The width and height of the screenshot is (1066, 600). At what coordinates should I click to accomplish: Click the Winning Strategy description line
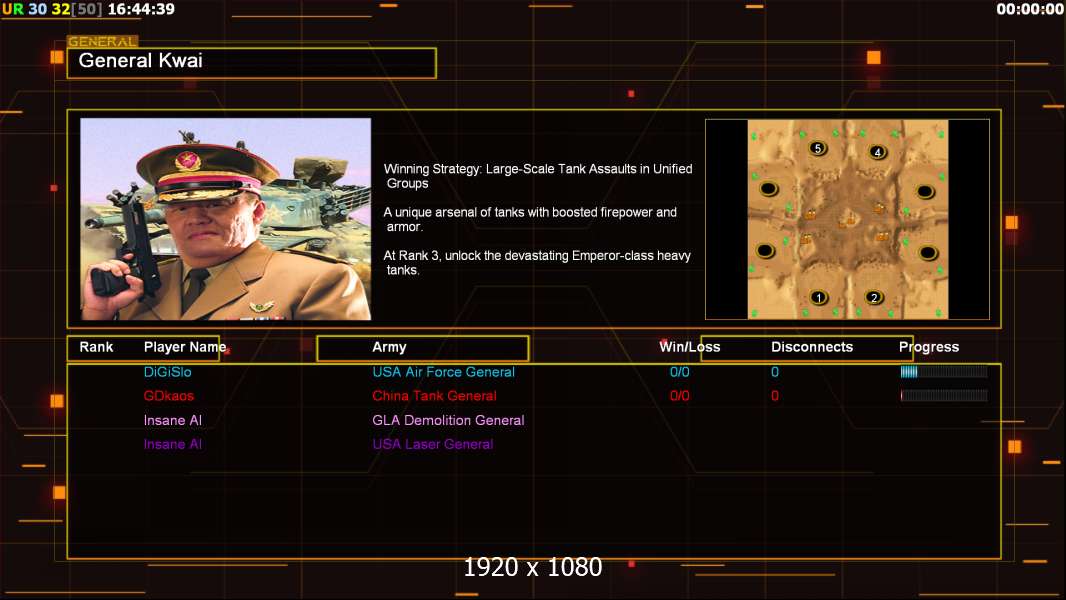538,176
